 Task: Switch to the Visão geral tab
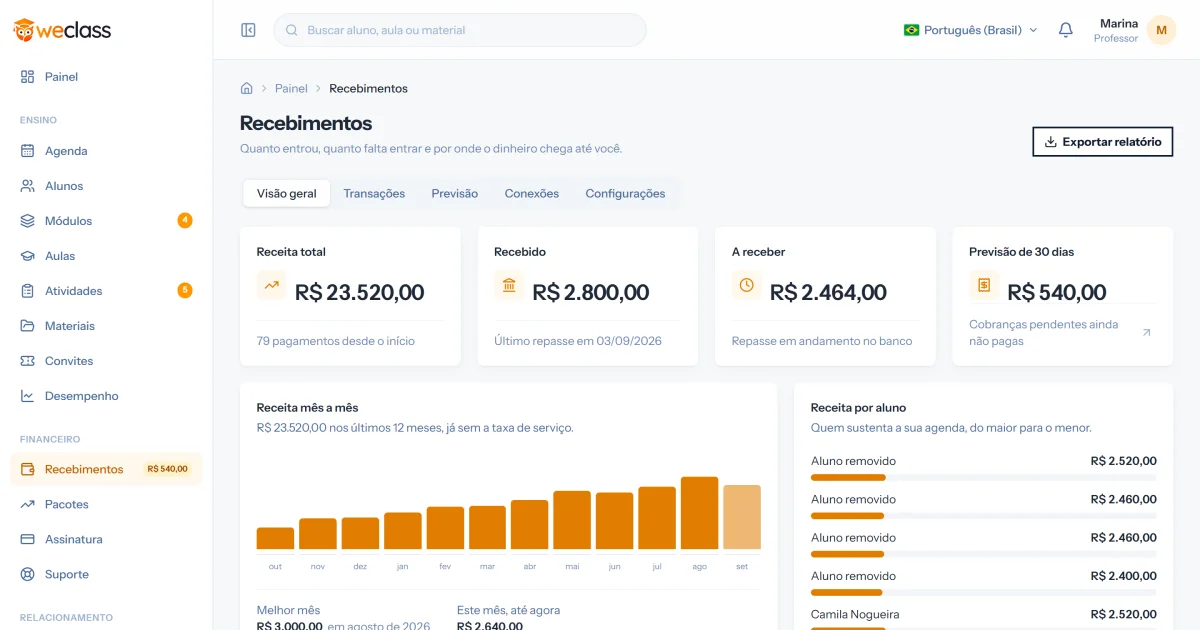[287, 194]
